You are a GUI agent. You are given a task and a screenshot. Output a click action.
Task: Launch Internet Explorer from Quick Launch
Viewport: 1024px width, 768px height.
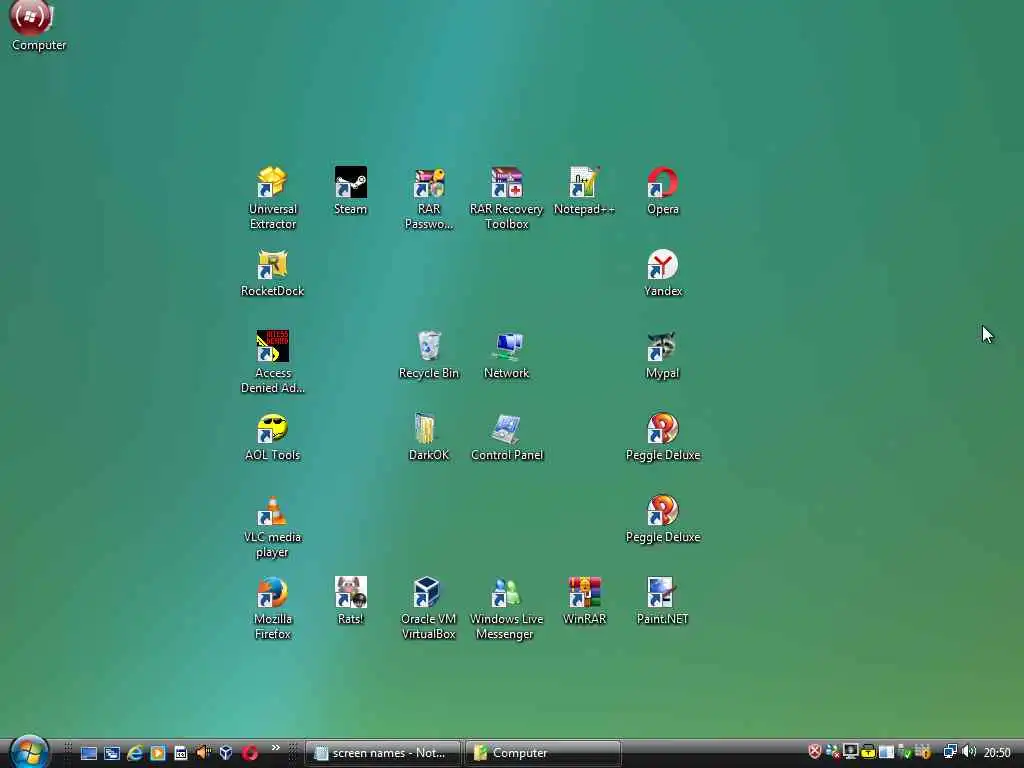tap(135, 752)
